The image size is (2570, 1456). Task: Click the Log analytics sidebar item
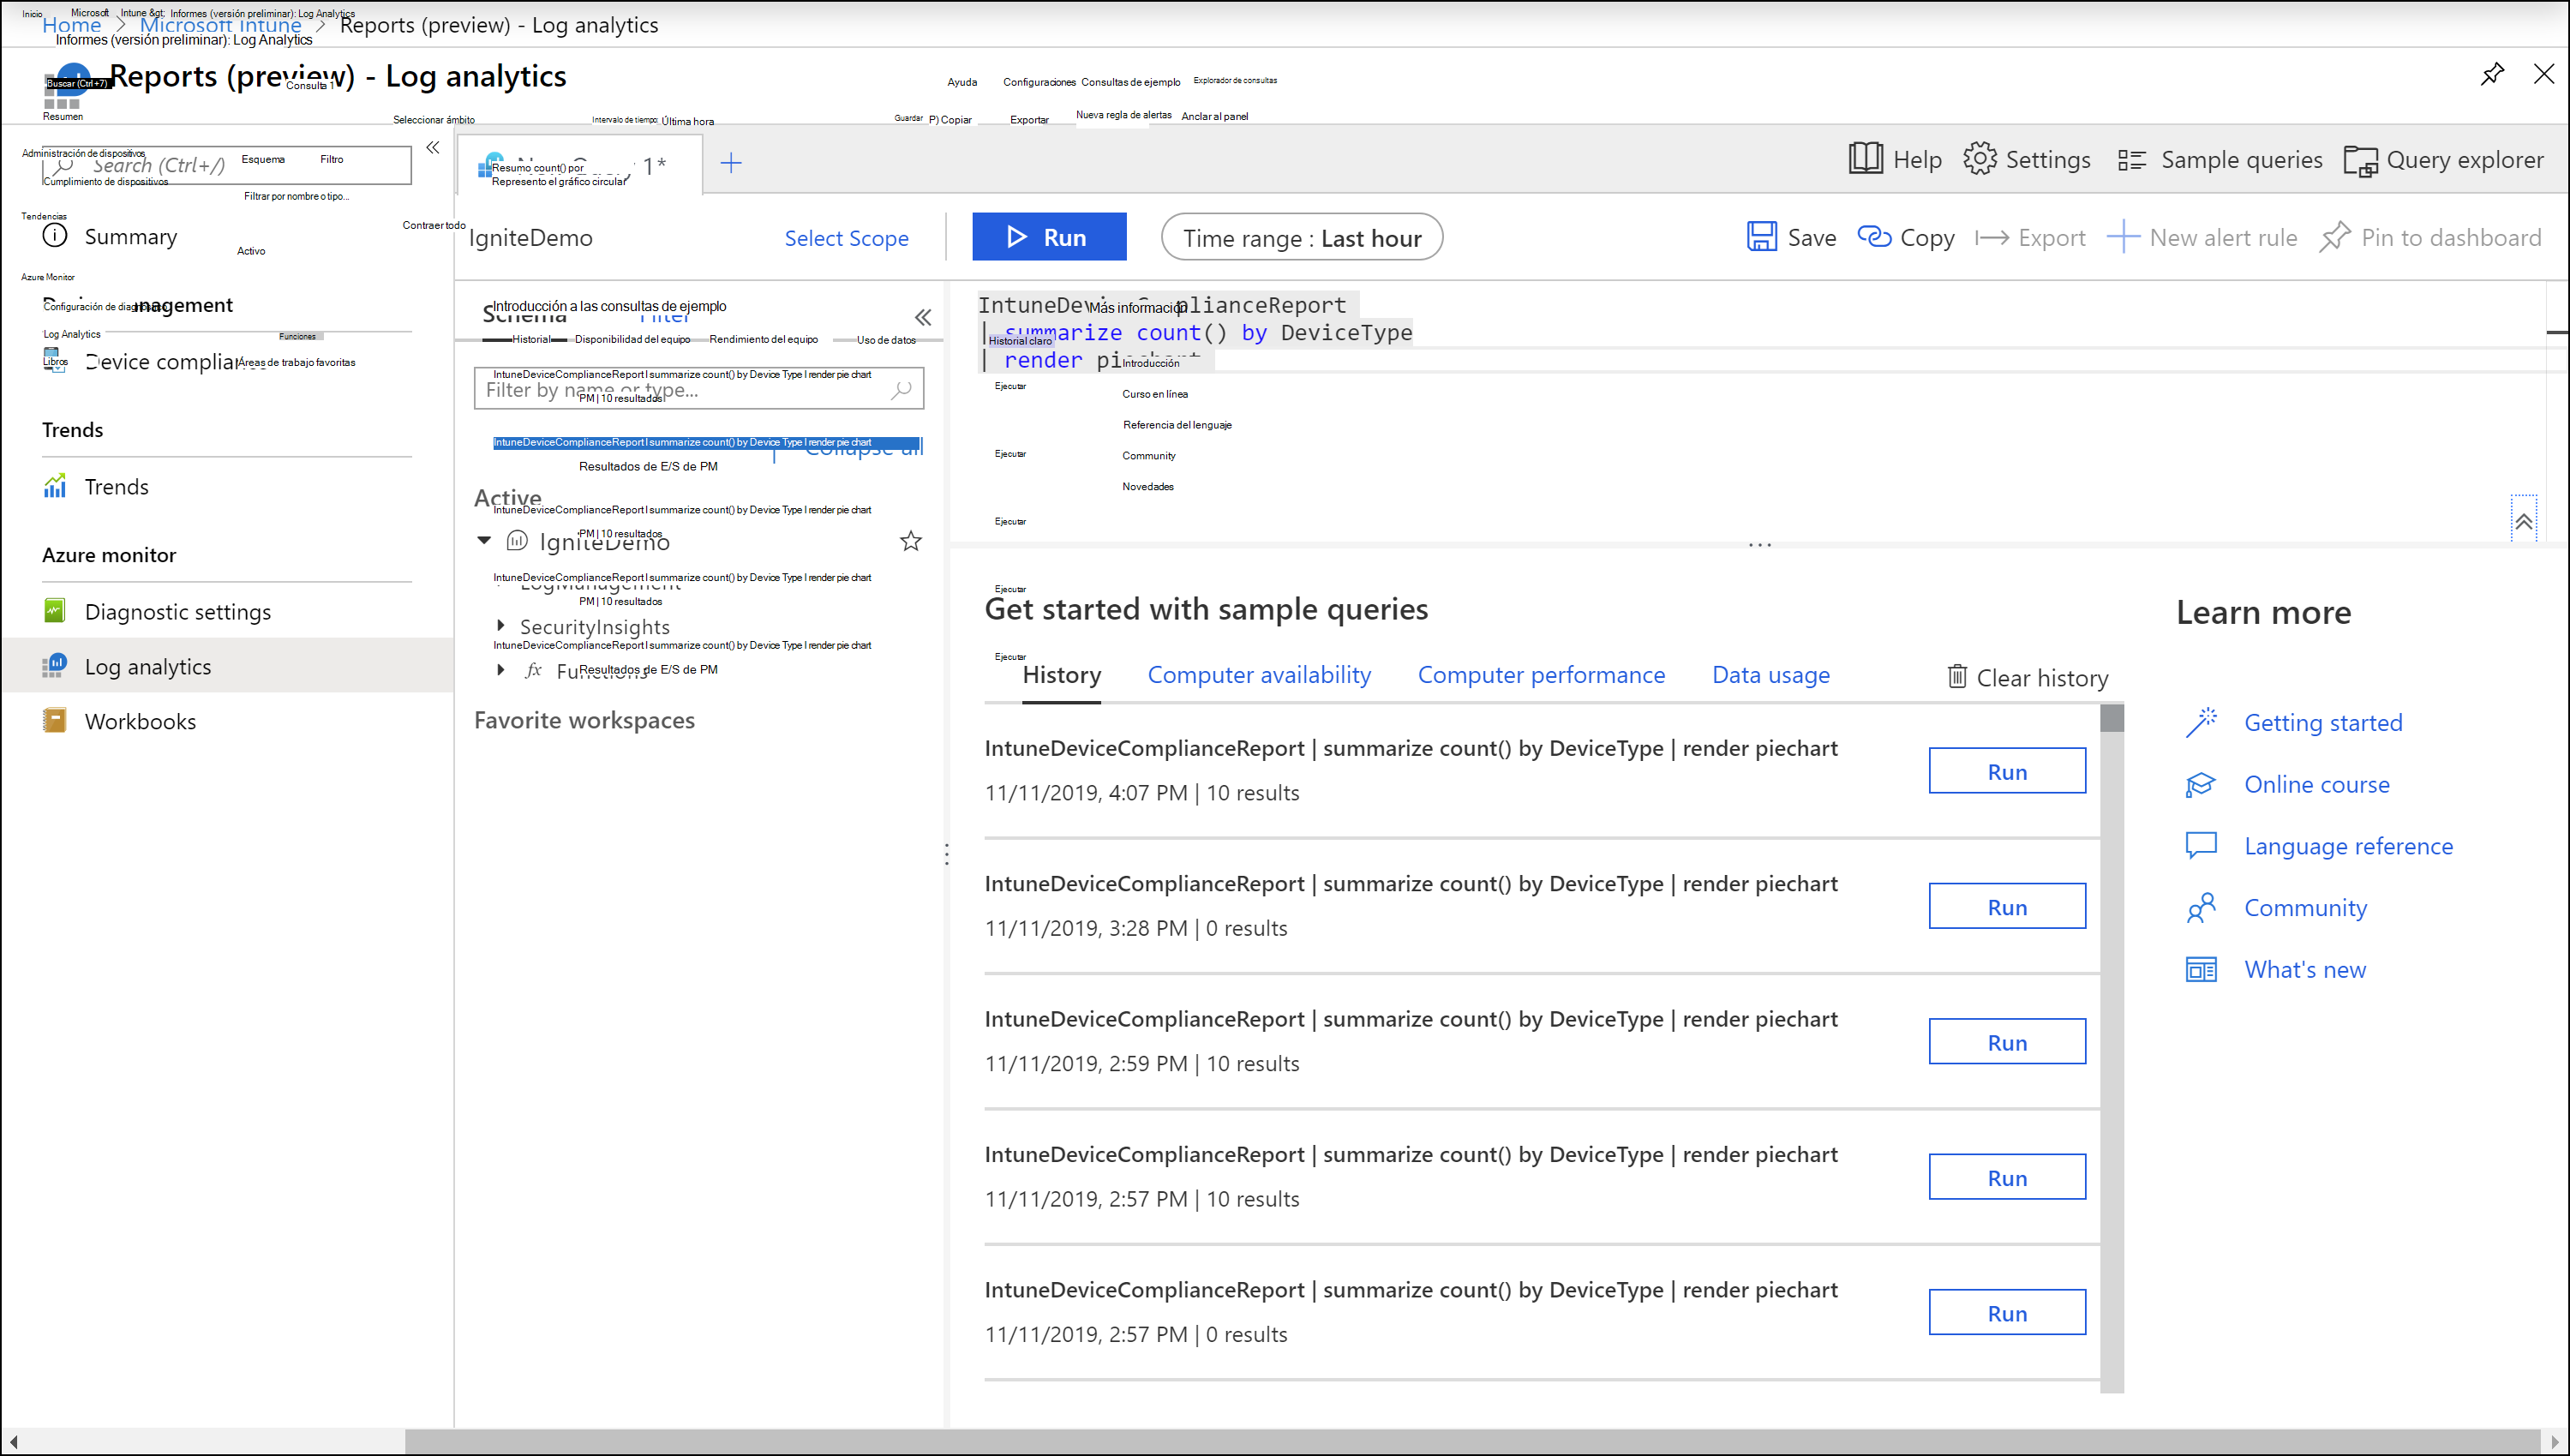click(148, 665)
